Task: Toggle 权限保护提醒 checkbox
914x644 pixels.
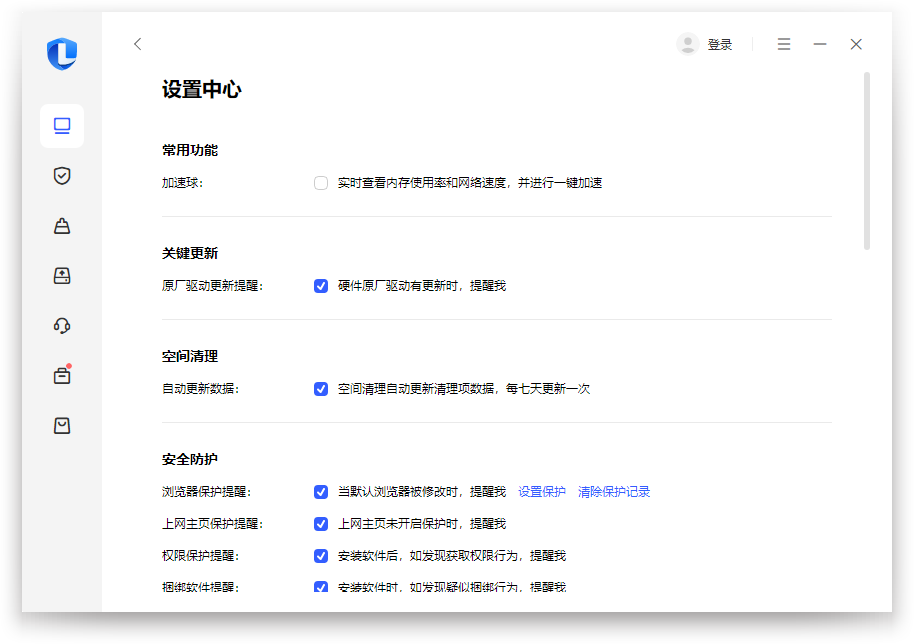Action: click(321, 556)
